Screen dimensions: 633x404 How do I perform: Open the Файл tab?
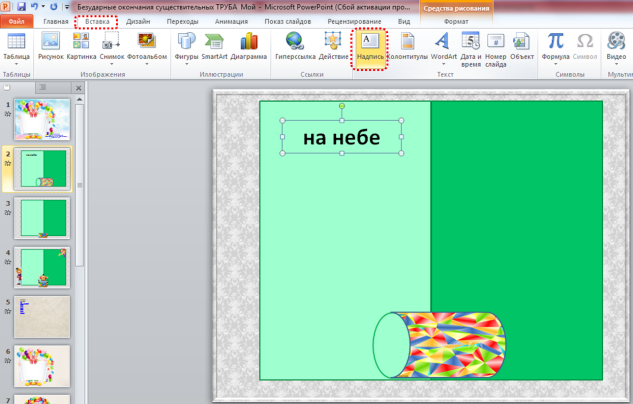[17, 21]
